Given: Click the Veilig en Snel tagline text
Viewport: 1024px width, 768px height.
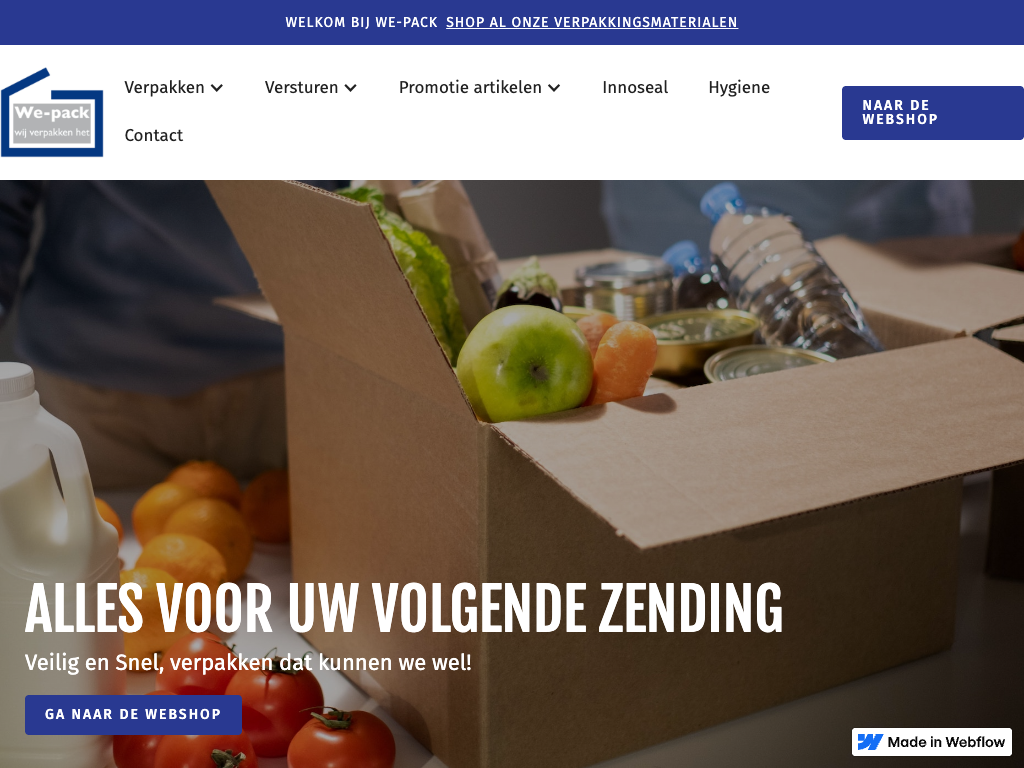Looking at the screenshot, I should click(248, 662).
